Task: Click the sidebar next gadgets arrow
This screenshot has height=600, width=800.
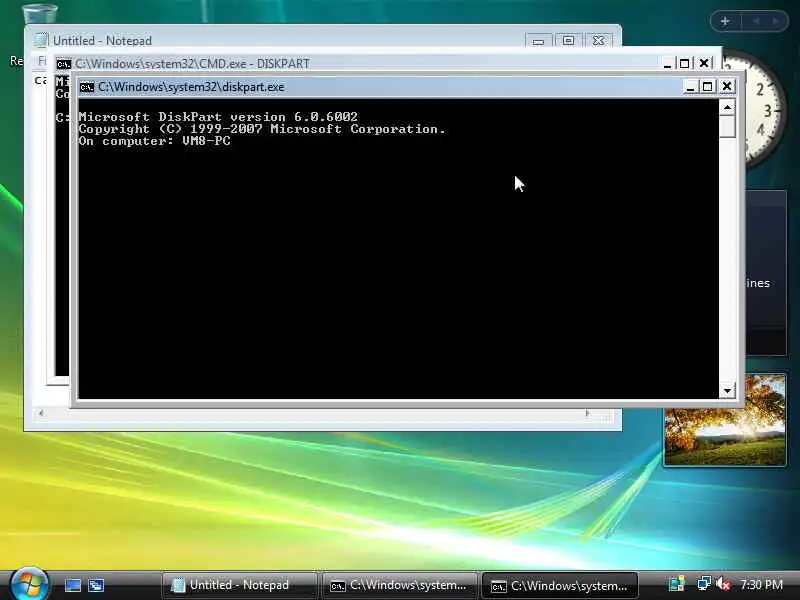Action: 776,21
